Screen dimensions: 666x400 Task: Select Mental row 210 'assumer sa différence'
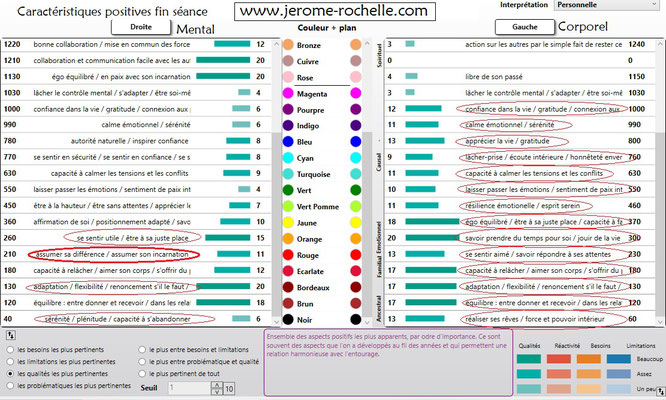click(x=136, y=254)
